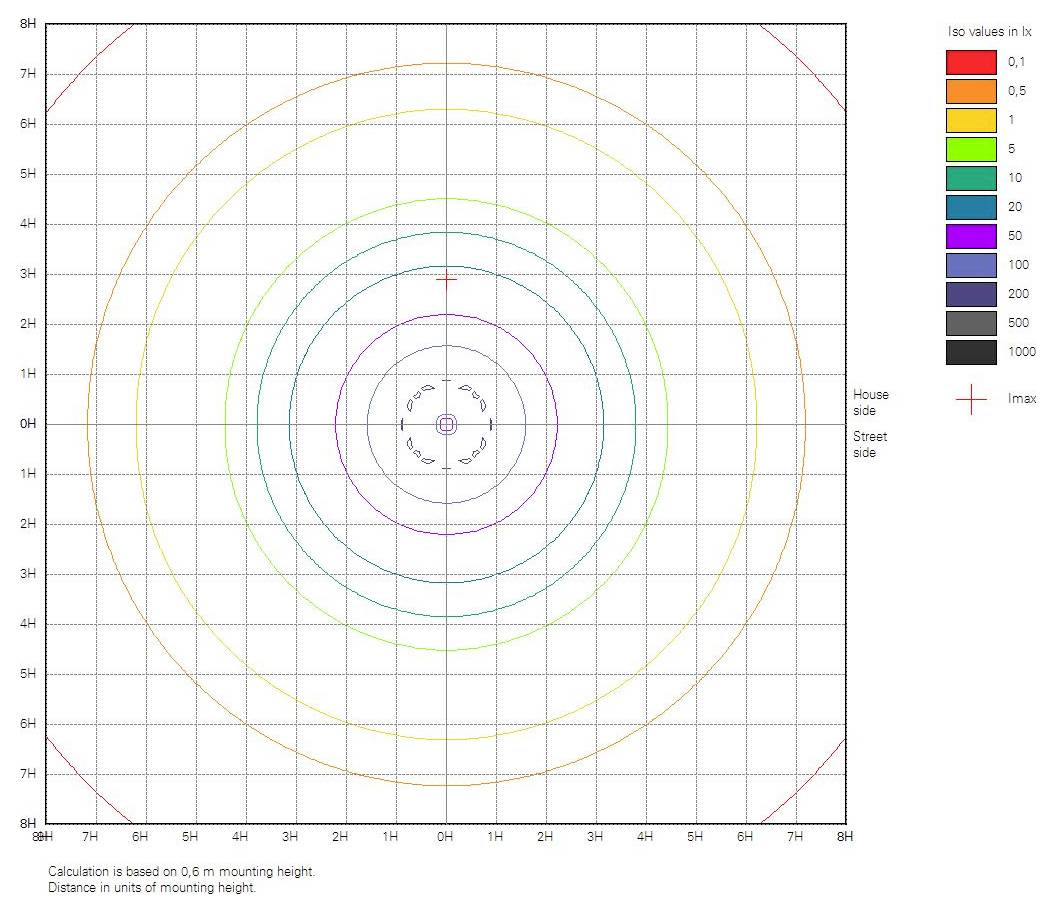This screenshot has height=912, width=1056.
Task: Click the periwinkle 100 lx legend swatch
Action: [x=971, y=265]
